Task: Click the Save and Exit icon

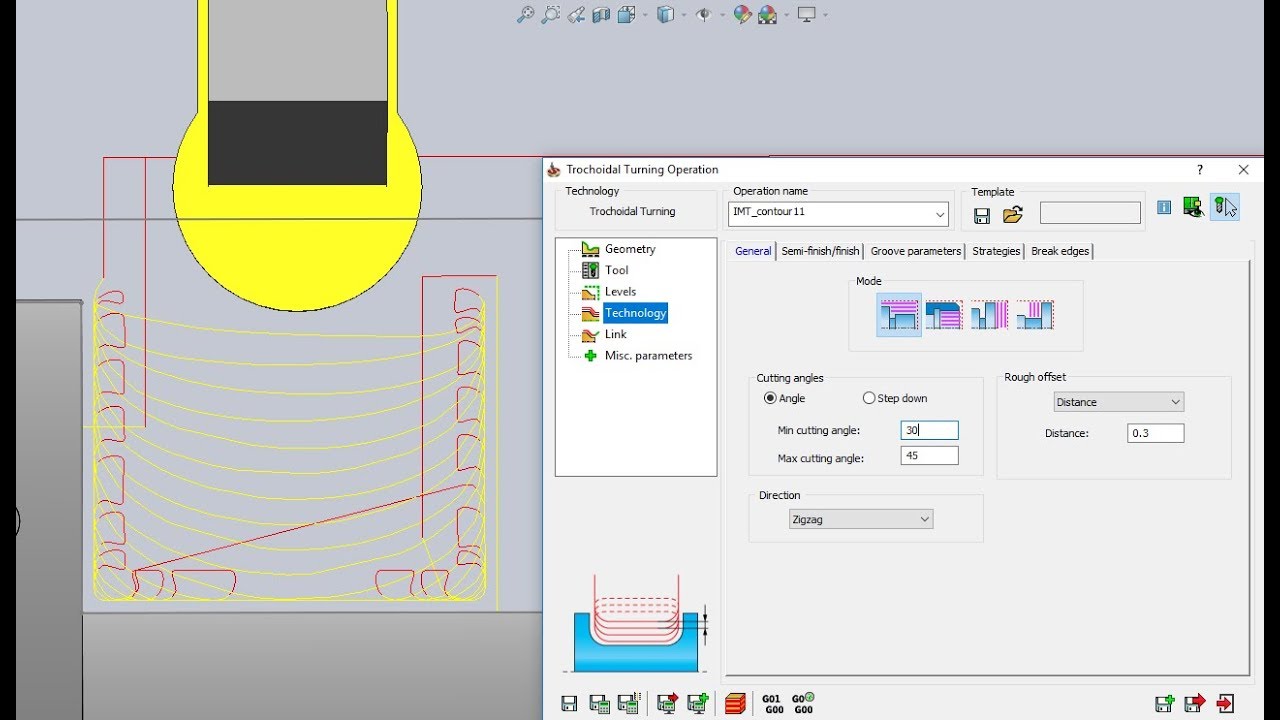Action: (x=1195, y=704)
